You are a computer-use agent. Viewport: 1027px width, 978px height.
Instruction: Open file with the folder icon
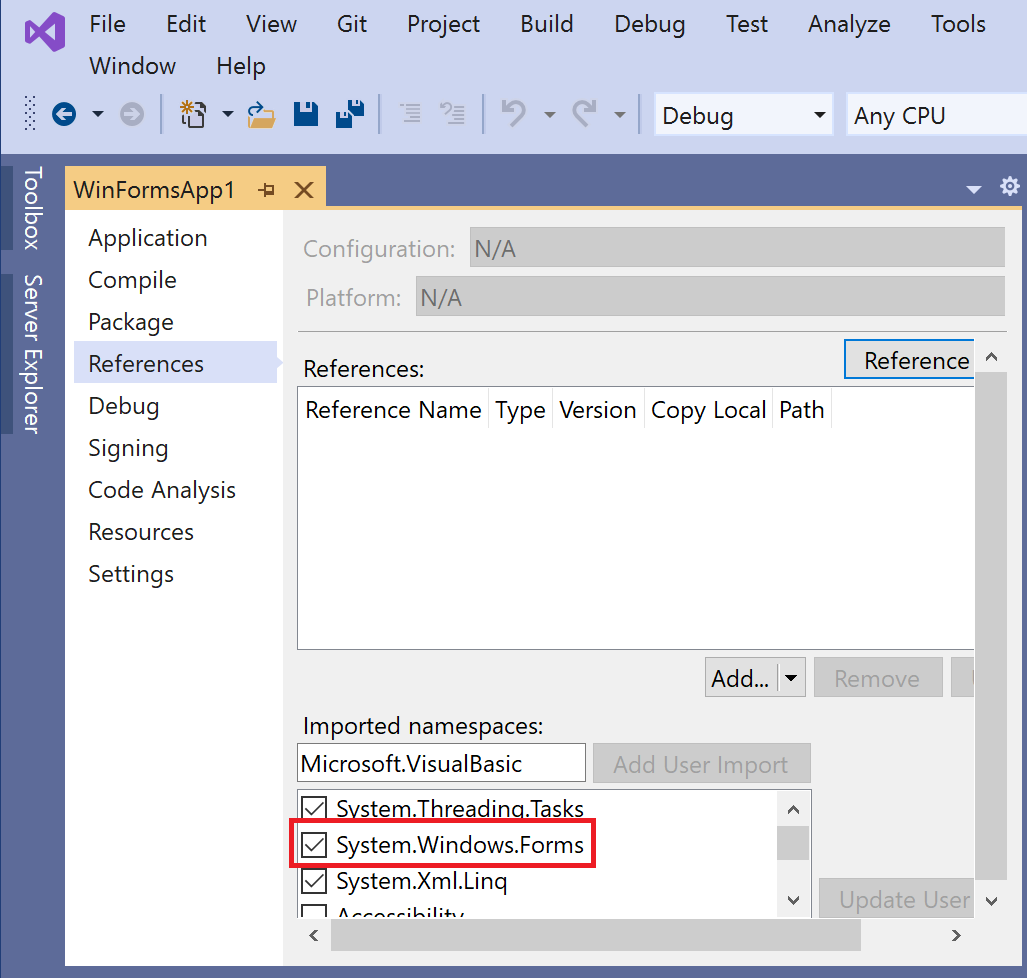261,114
